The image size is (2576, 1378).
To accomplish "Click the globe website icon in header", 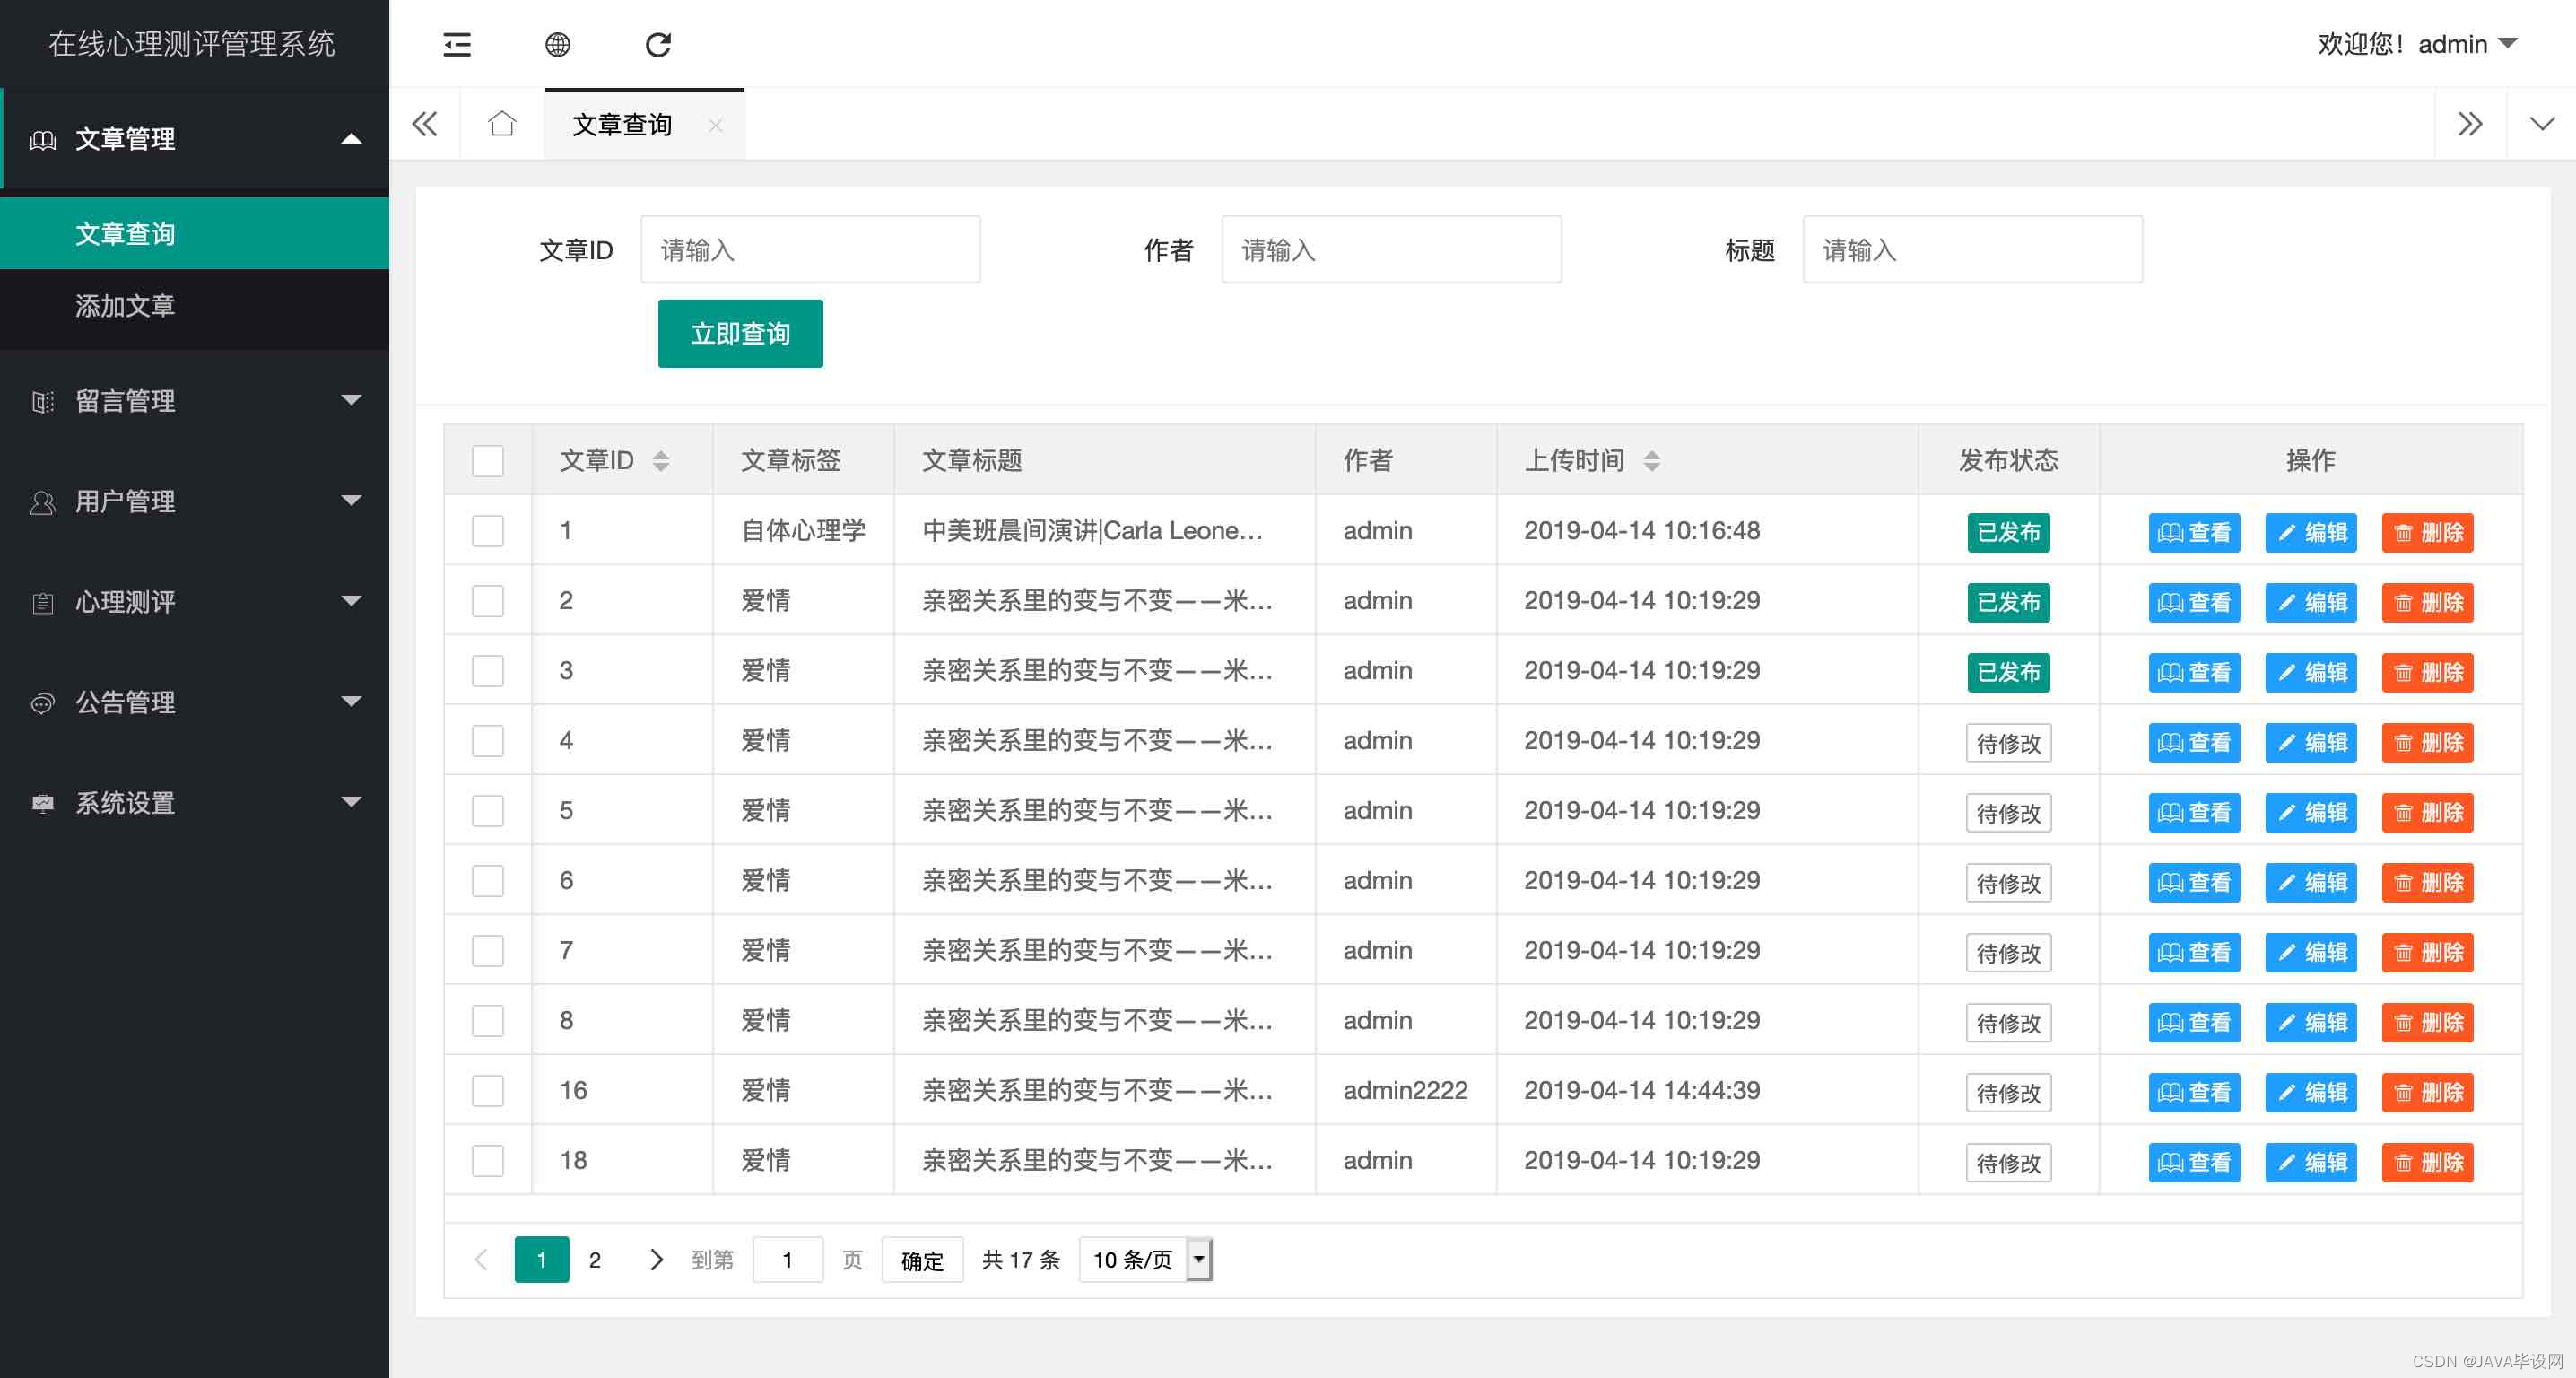I will tap(557, 44).
